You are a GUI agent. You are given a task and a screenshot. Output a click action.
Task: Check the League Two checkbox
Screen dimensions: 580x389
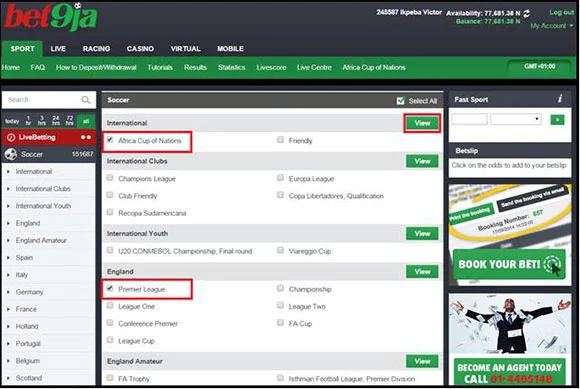pyautogui.click(x=280, y=306)
